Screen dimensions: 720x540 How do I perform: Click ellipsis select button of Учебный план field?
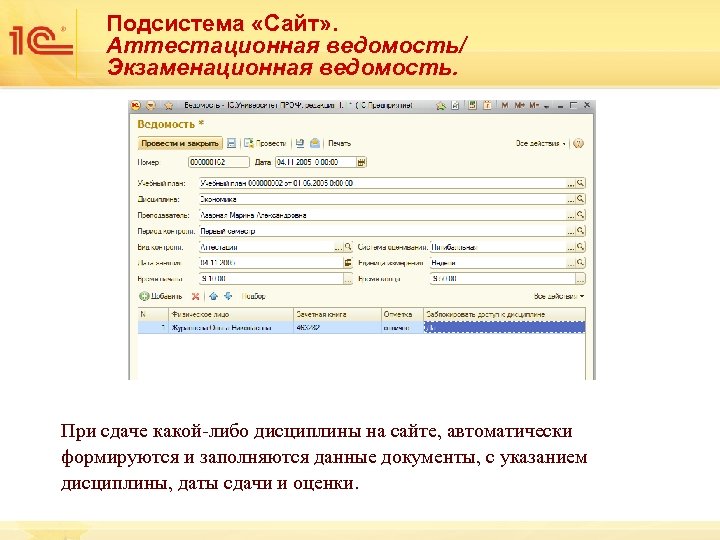pos(571,183)
